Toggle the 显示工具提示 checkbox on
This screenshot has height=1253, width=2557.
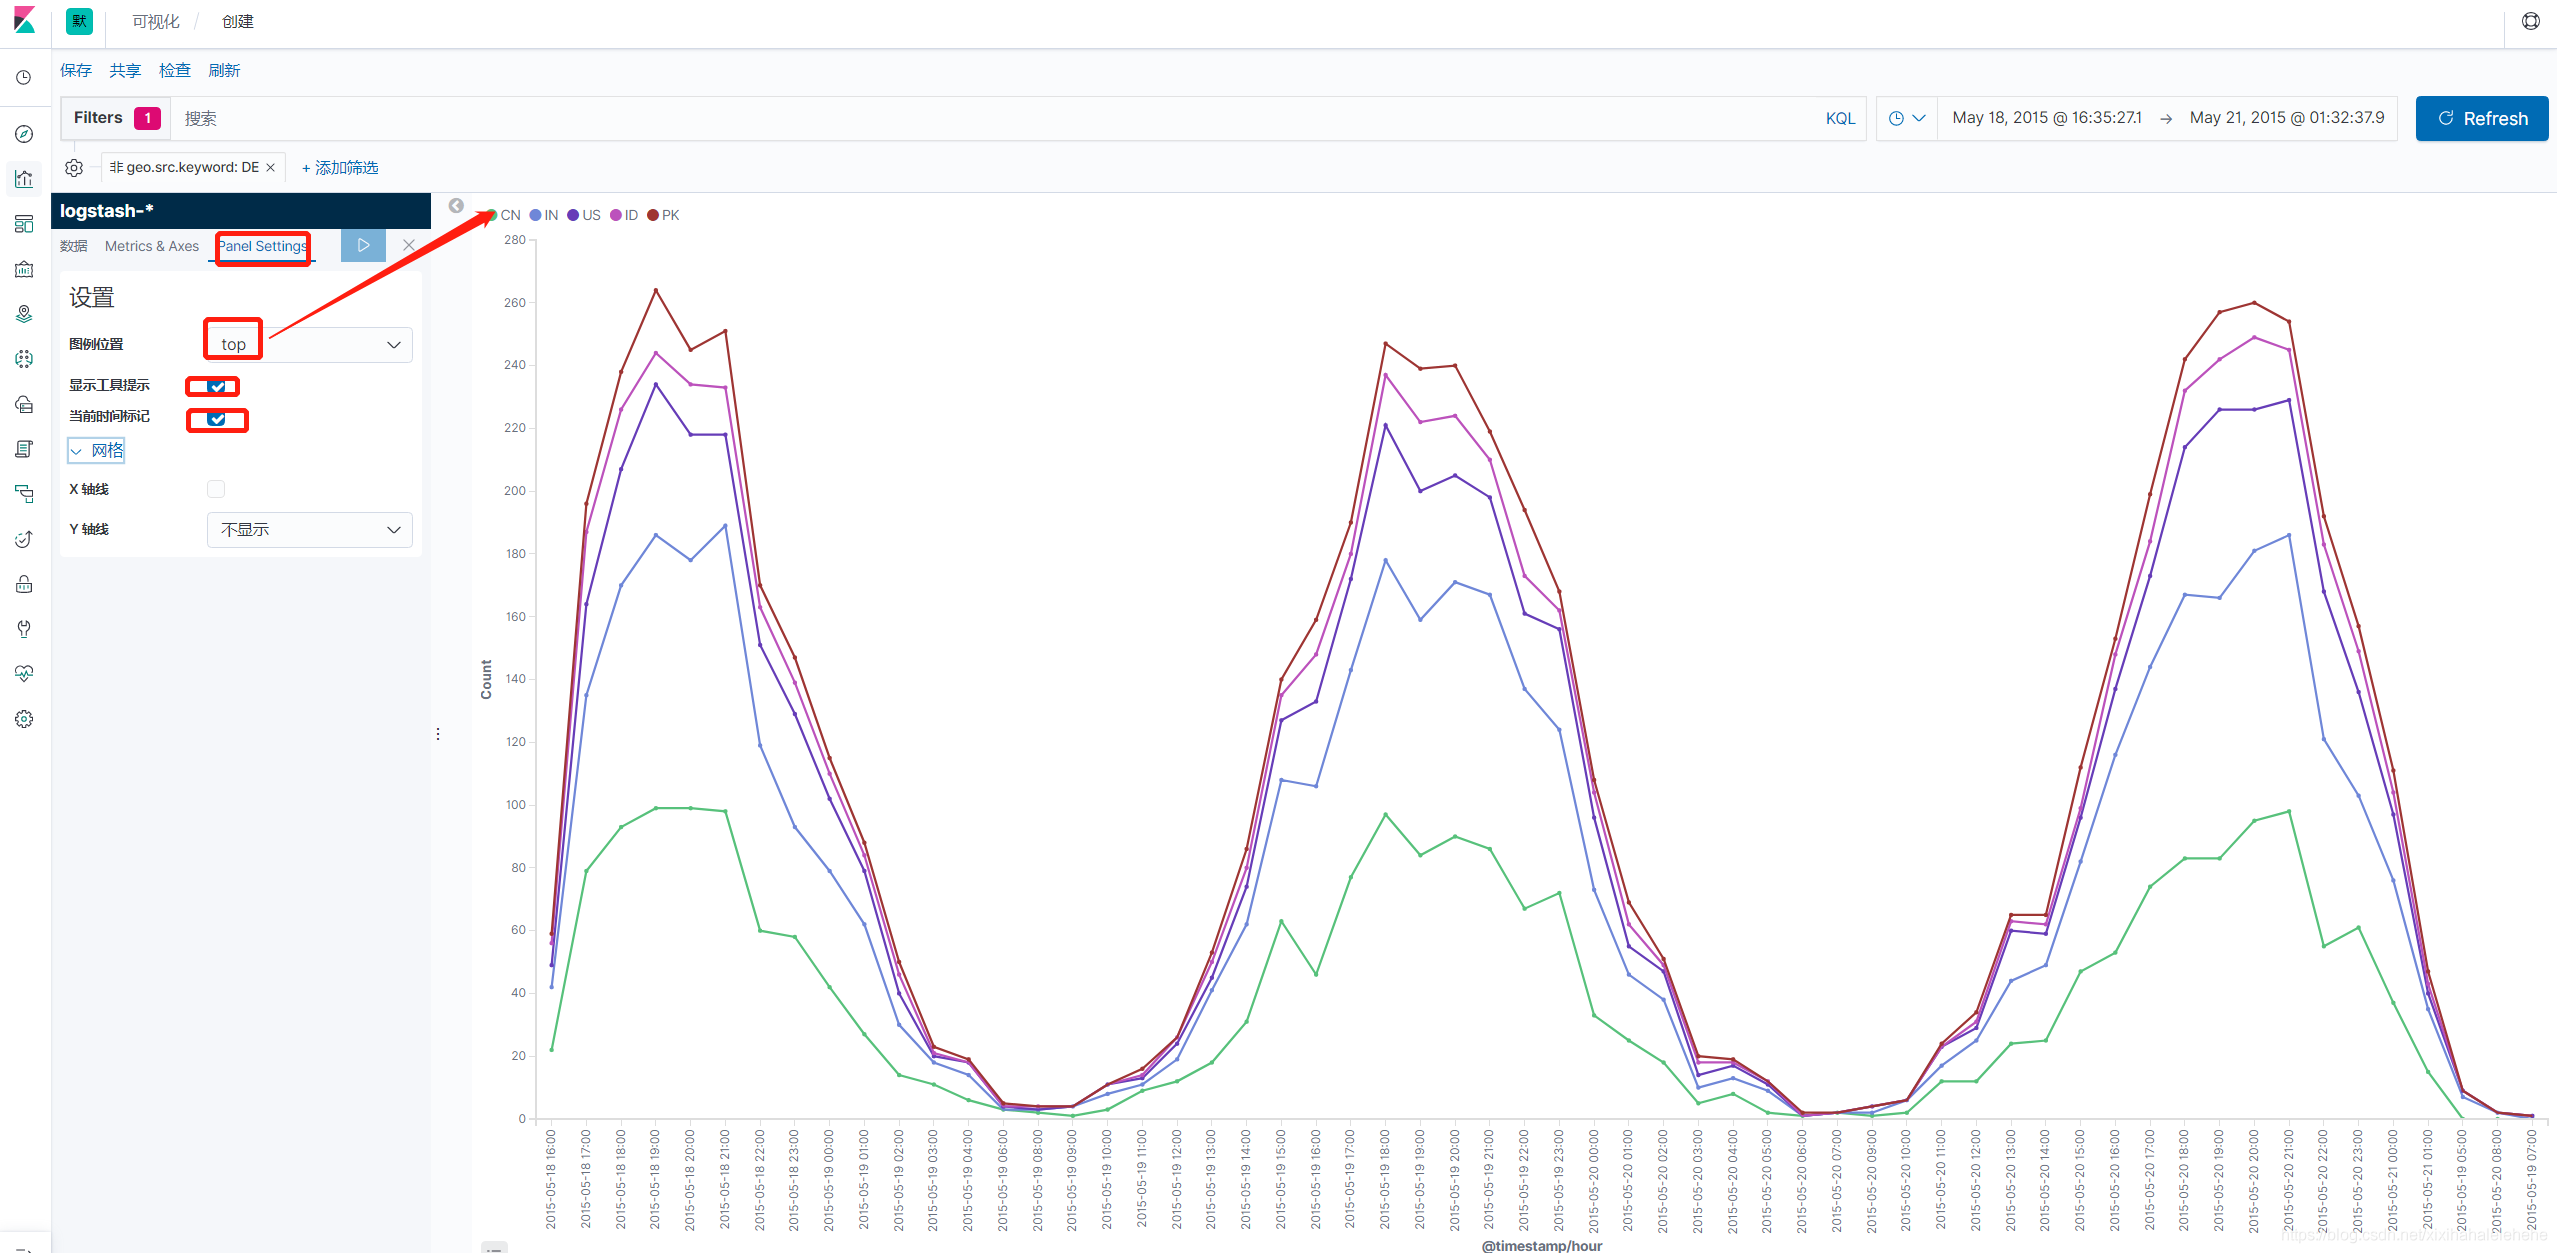[214, 385]
